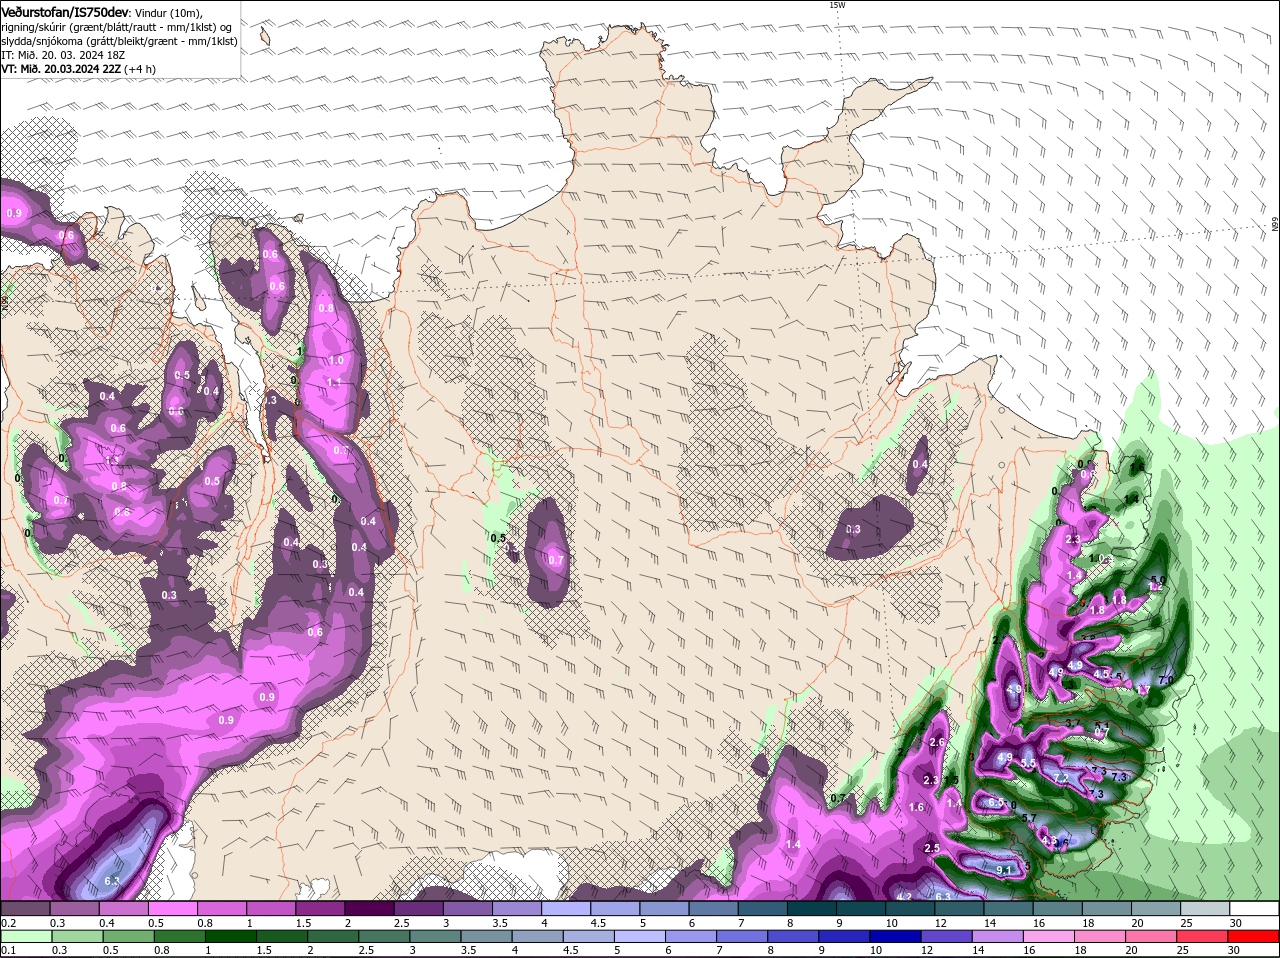
Task: Click the slydda/snjókoma legend description line
Action: (119, 41)
